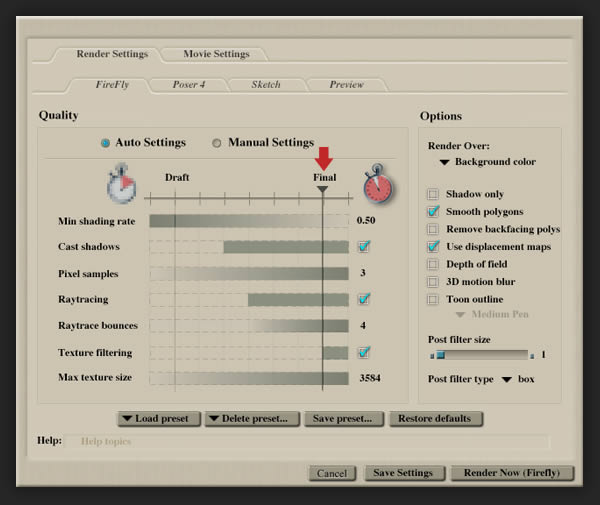Click the Pixel samples value 3

pos(363,273)
